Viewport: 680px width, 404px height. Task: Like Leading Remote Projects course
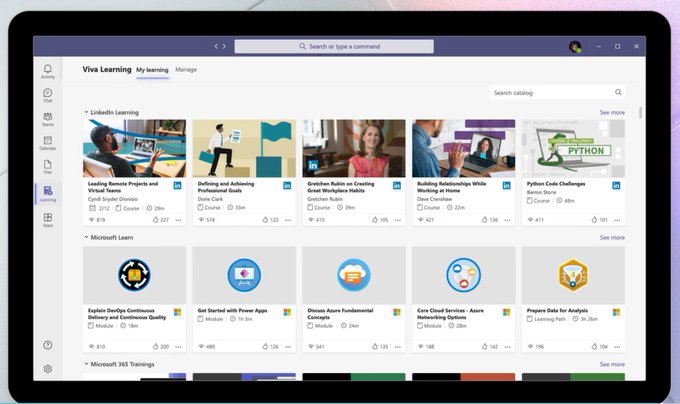156,220
